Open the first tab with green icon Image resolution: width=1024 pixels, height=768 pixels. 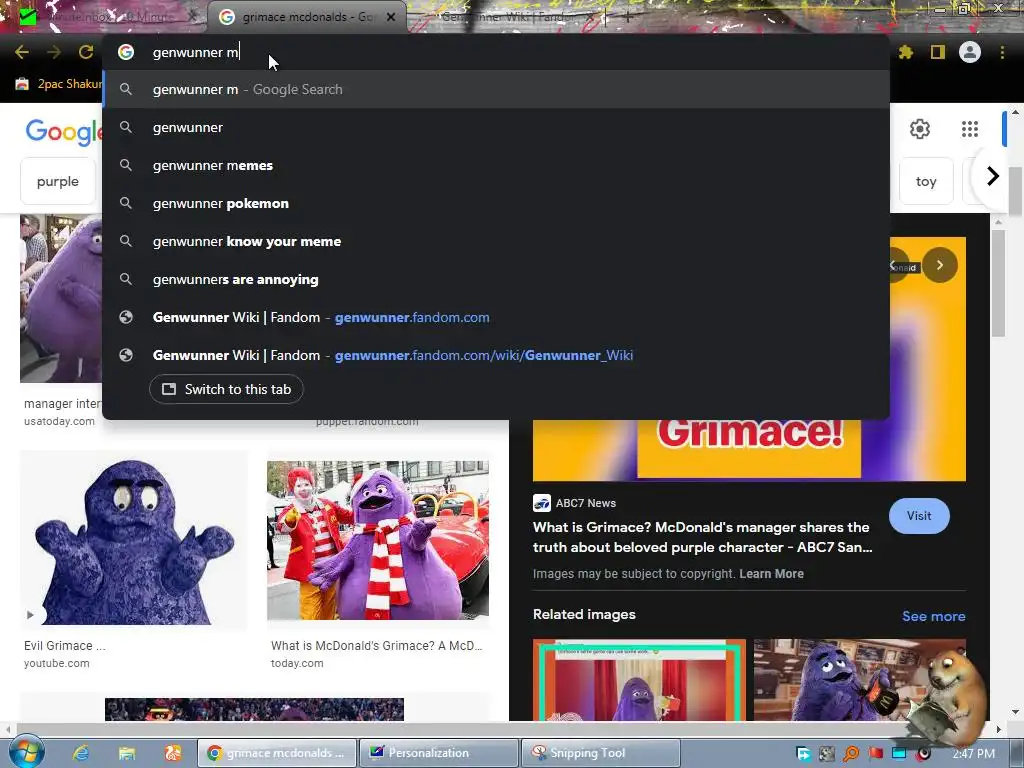point(104,17)
